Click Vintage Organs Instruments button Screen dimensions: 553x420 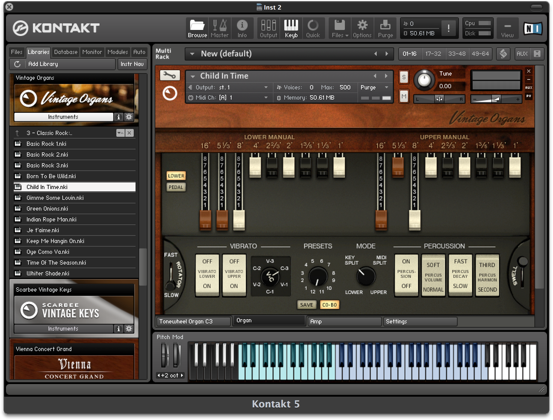coord(63,117)
